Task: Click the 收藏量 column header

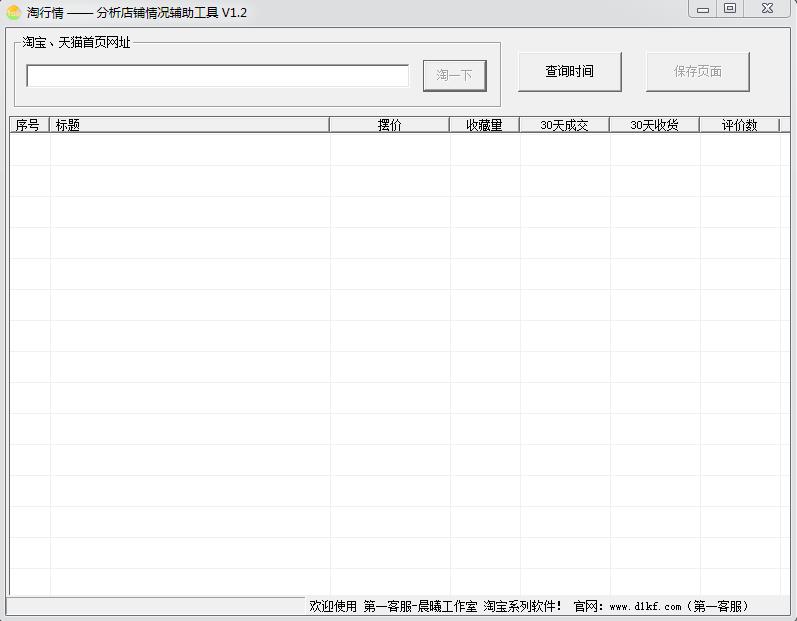Action: 484,125
